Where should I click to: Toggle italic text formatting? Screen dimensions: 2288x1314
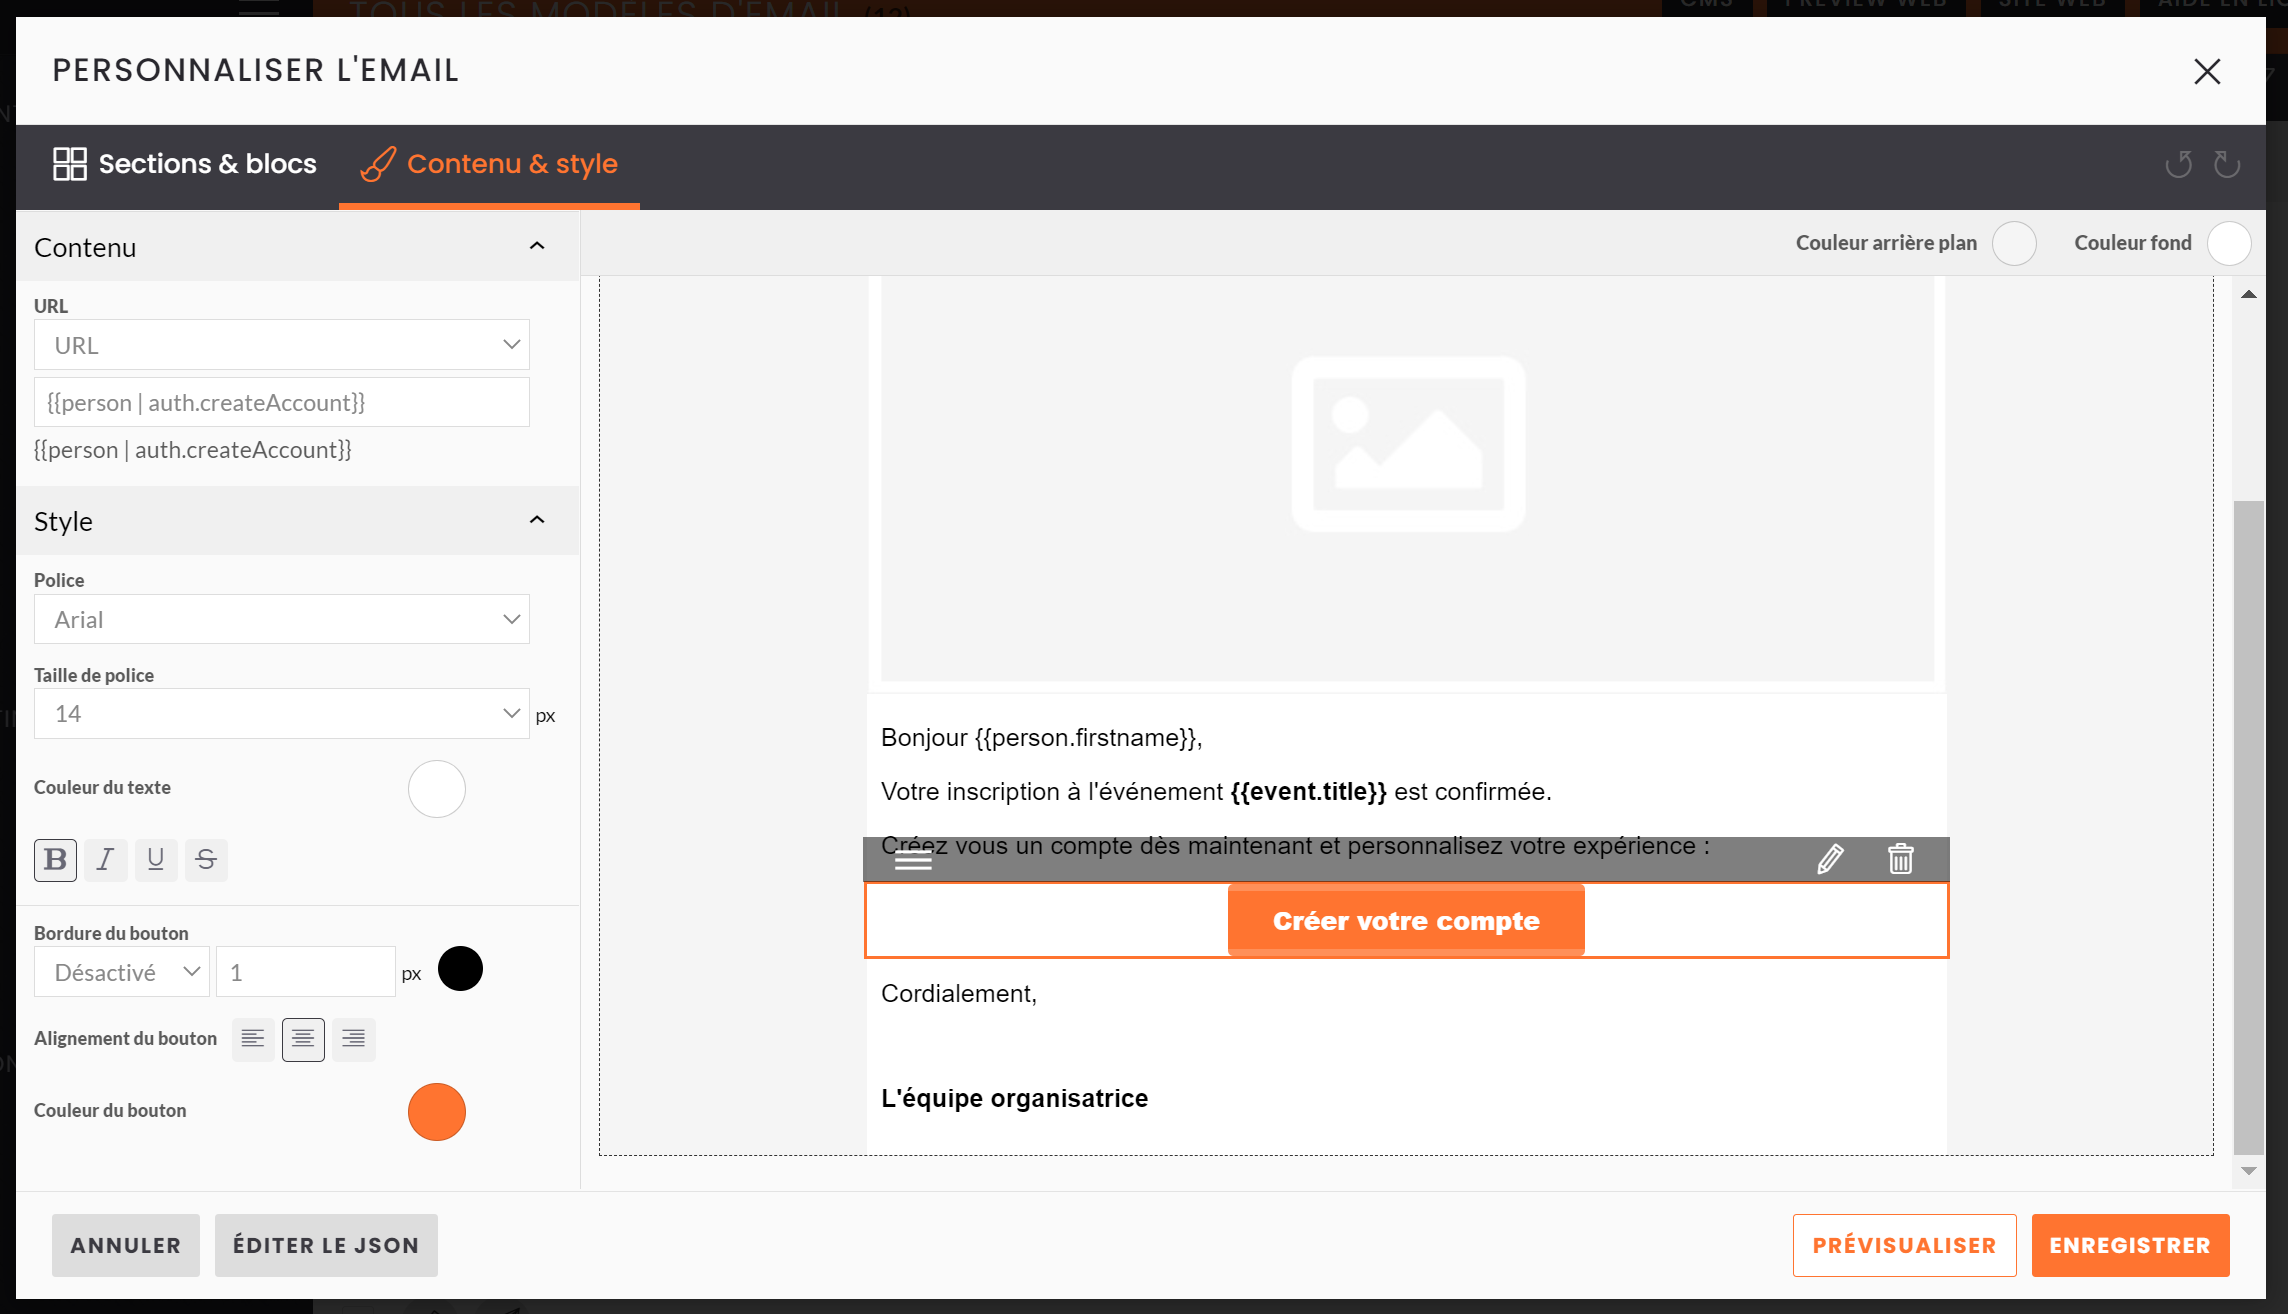click(105, 860)
